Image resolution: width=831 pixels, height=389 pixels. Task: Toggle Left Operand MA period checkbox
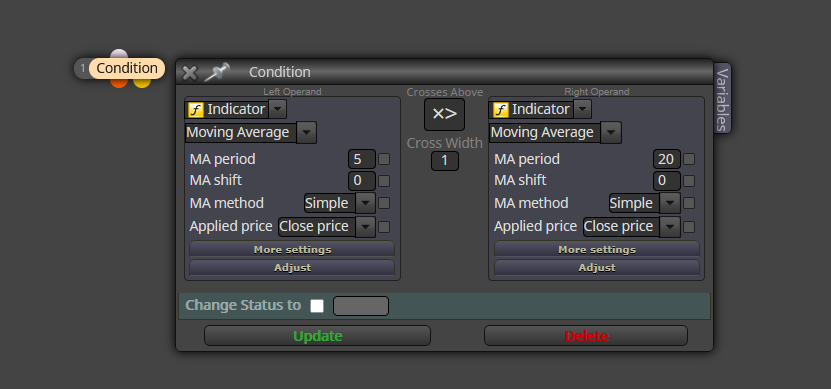click(384, 159)
